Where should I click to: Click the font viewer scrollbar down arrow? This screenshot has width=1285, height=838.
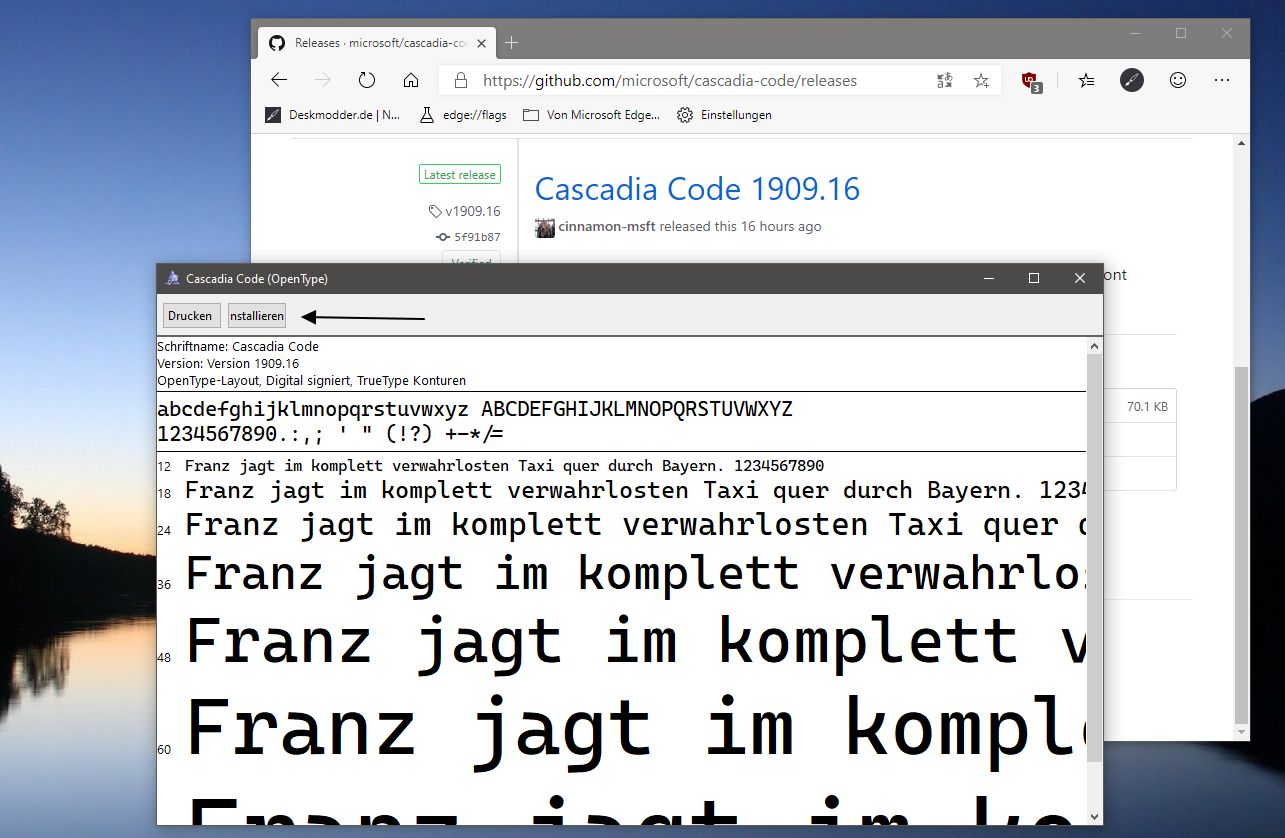pos(1094,816)
